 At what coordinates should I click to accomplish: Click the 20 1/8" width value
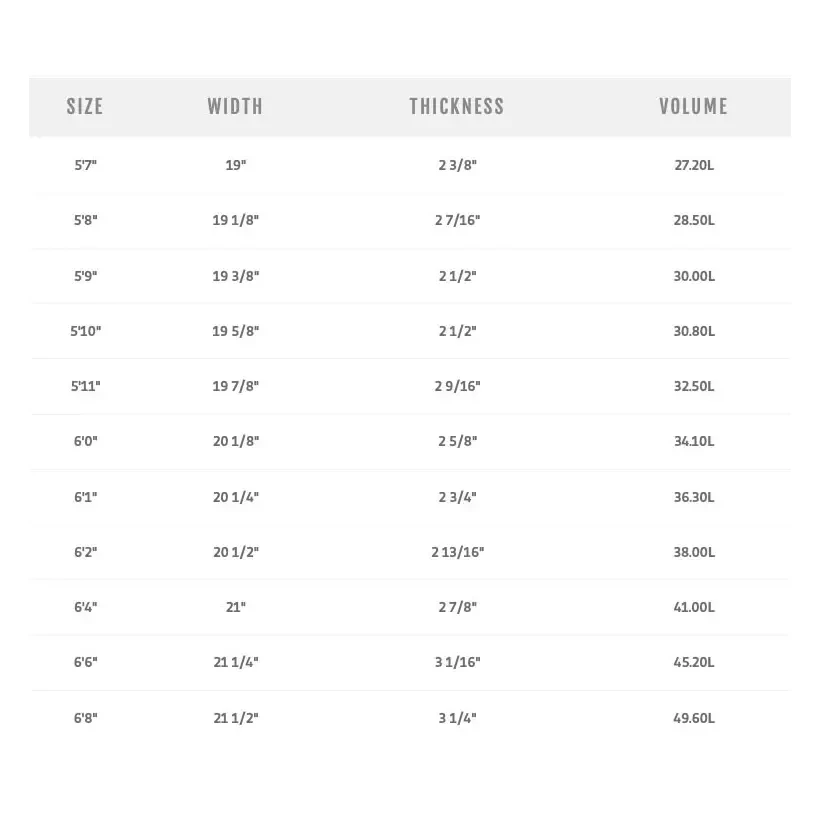point(236,441)
